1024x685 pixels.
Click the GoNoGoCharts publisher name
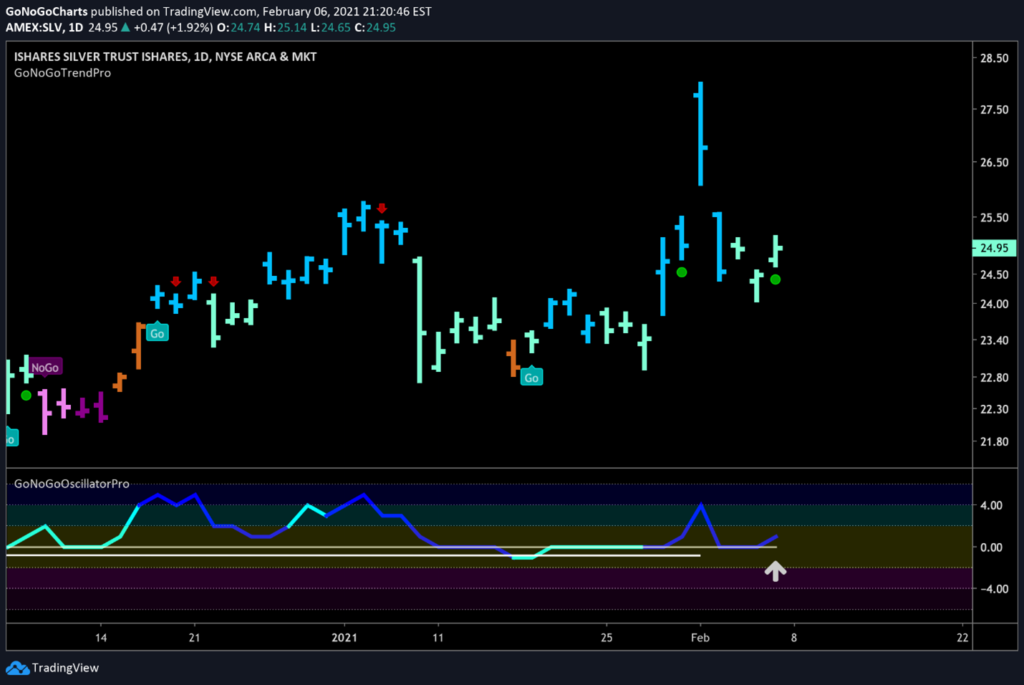[x=46, y=12]
